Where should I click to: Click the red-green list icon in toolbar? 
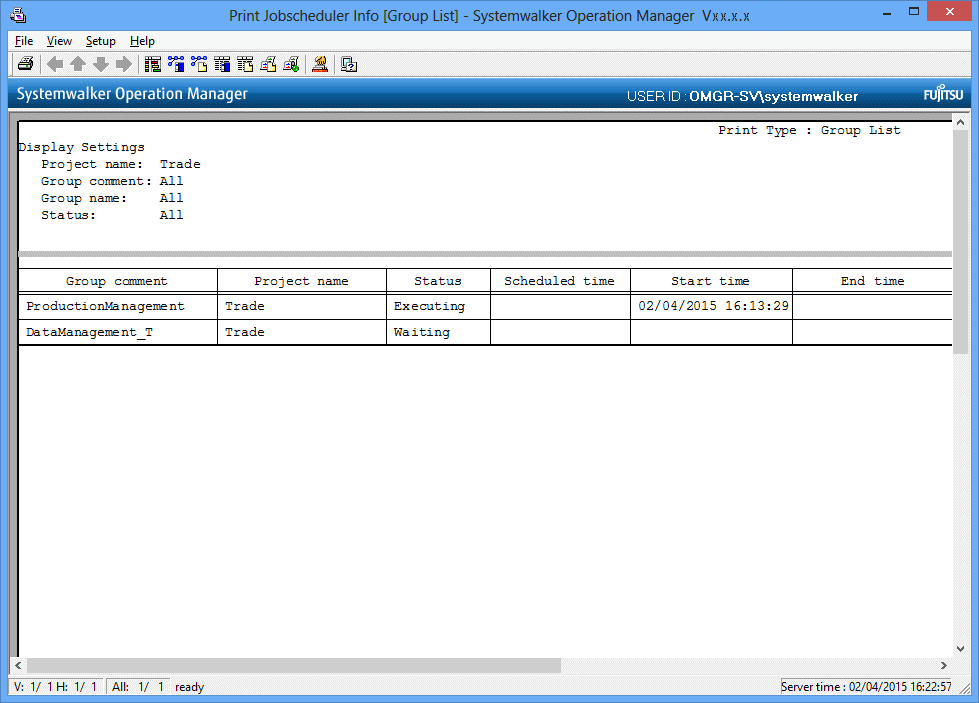tap(153, 64)
